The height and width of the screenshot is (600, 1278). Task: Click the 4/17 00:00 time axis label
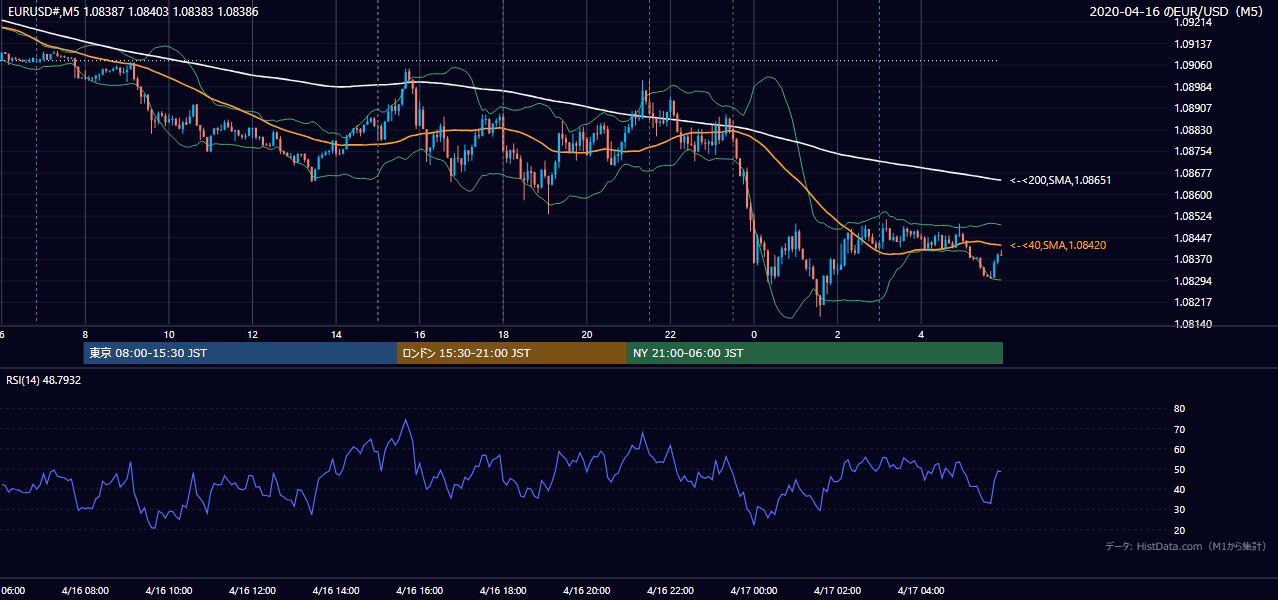click(x=754, y=590)
